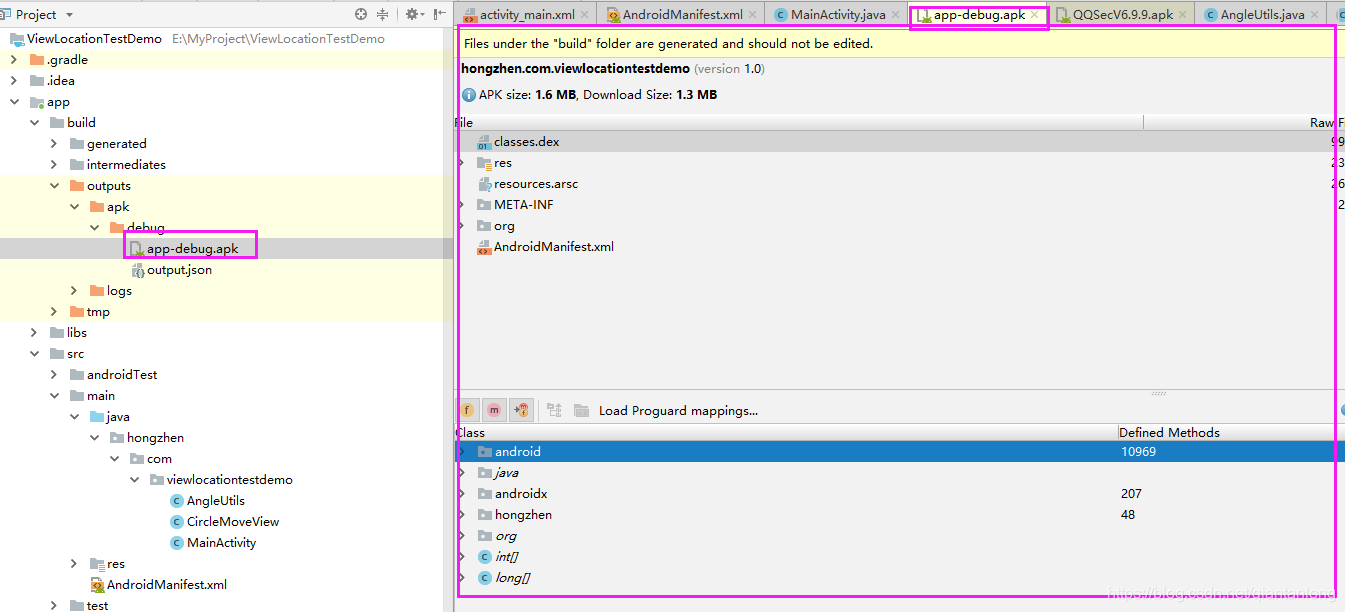Expand the libs folder
Viewport: 1345px width, 612px height.
point(35,333)
